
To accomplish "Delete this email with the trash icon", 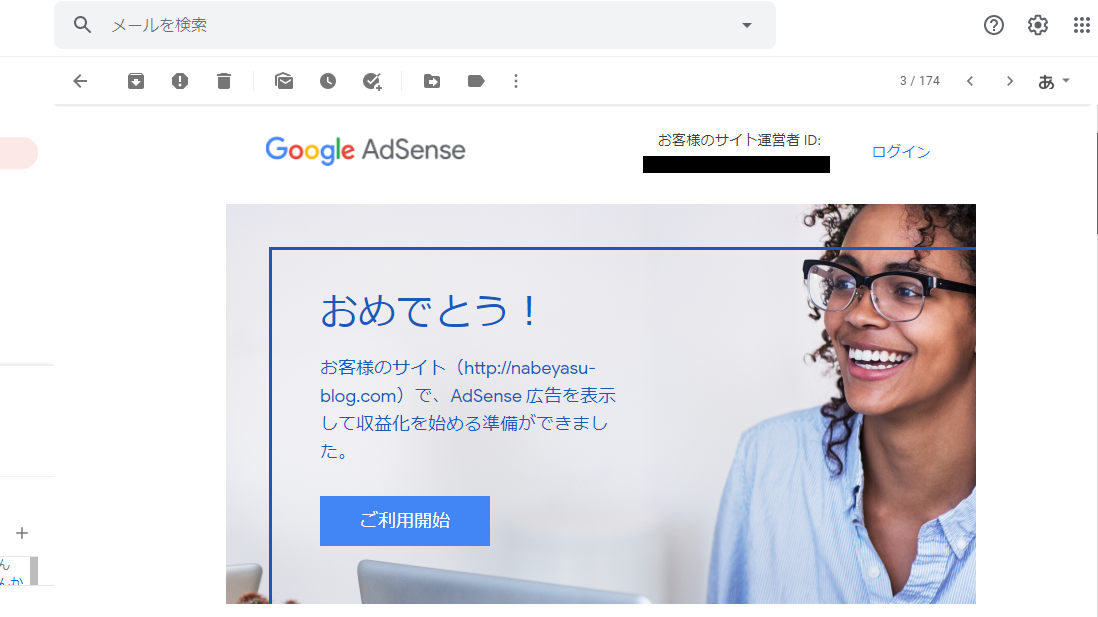I will coord(224,81).
